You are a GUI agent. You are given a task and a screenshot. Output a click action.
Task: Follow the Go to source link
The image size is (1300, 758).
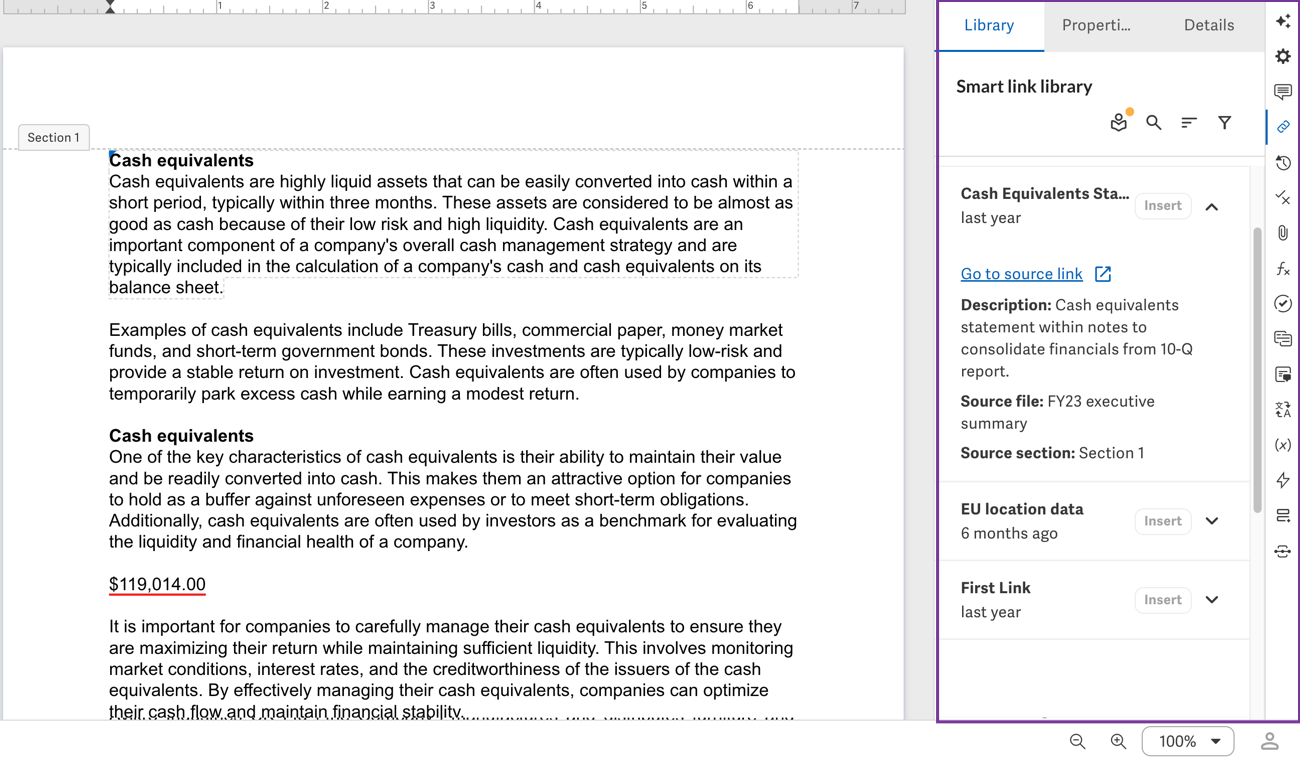coord(1021,274)
